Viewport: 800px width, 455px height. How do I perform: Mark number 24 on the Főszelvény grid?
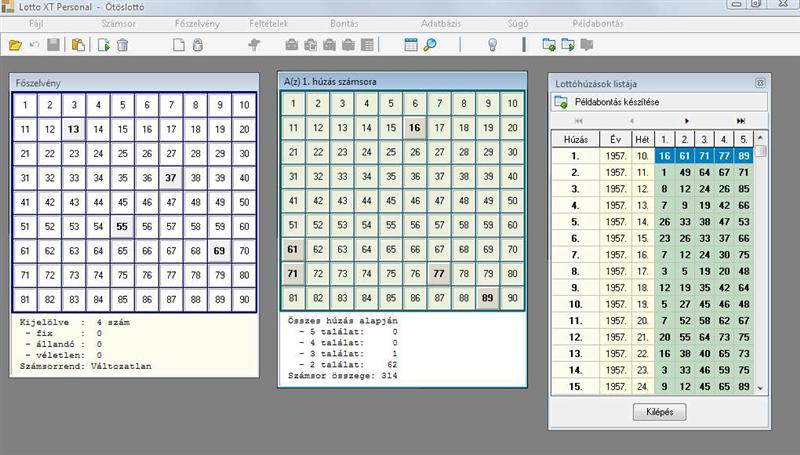point(98,154)
